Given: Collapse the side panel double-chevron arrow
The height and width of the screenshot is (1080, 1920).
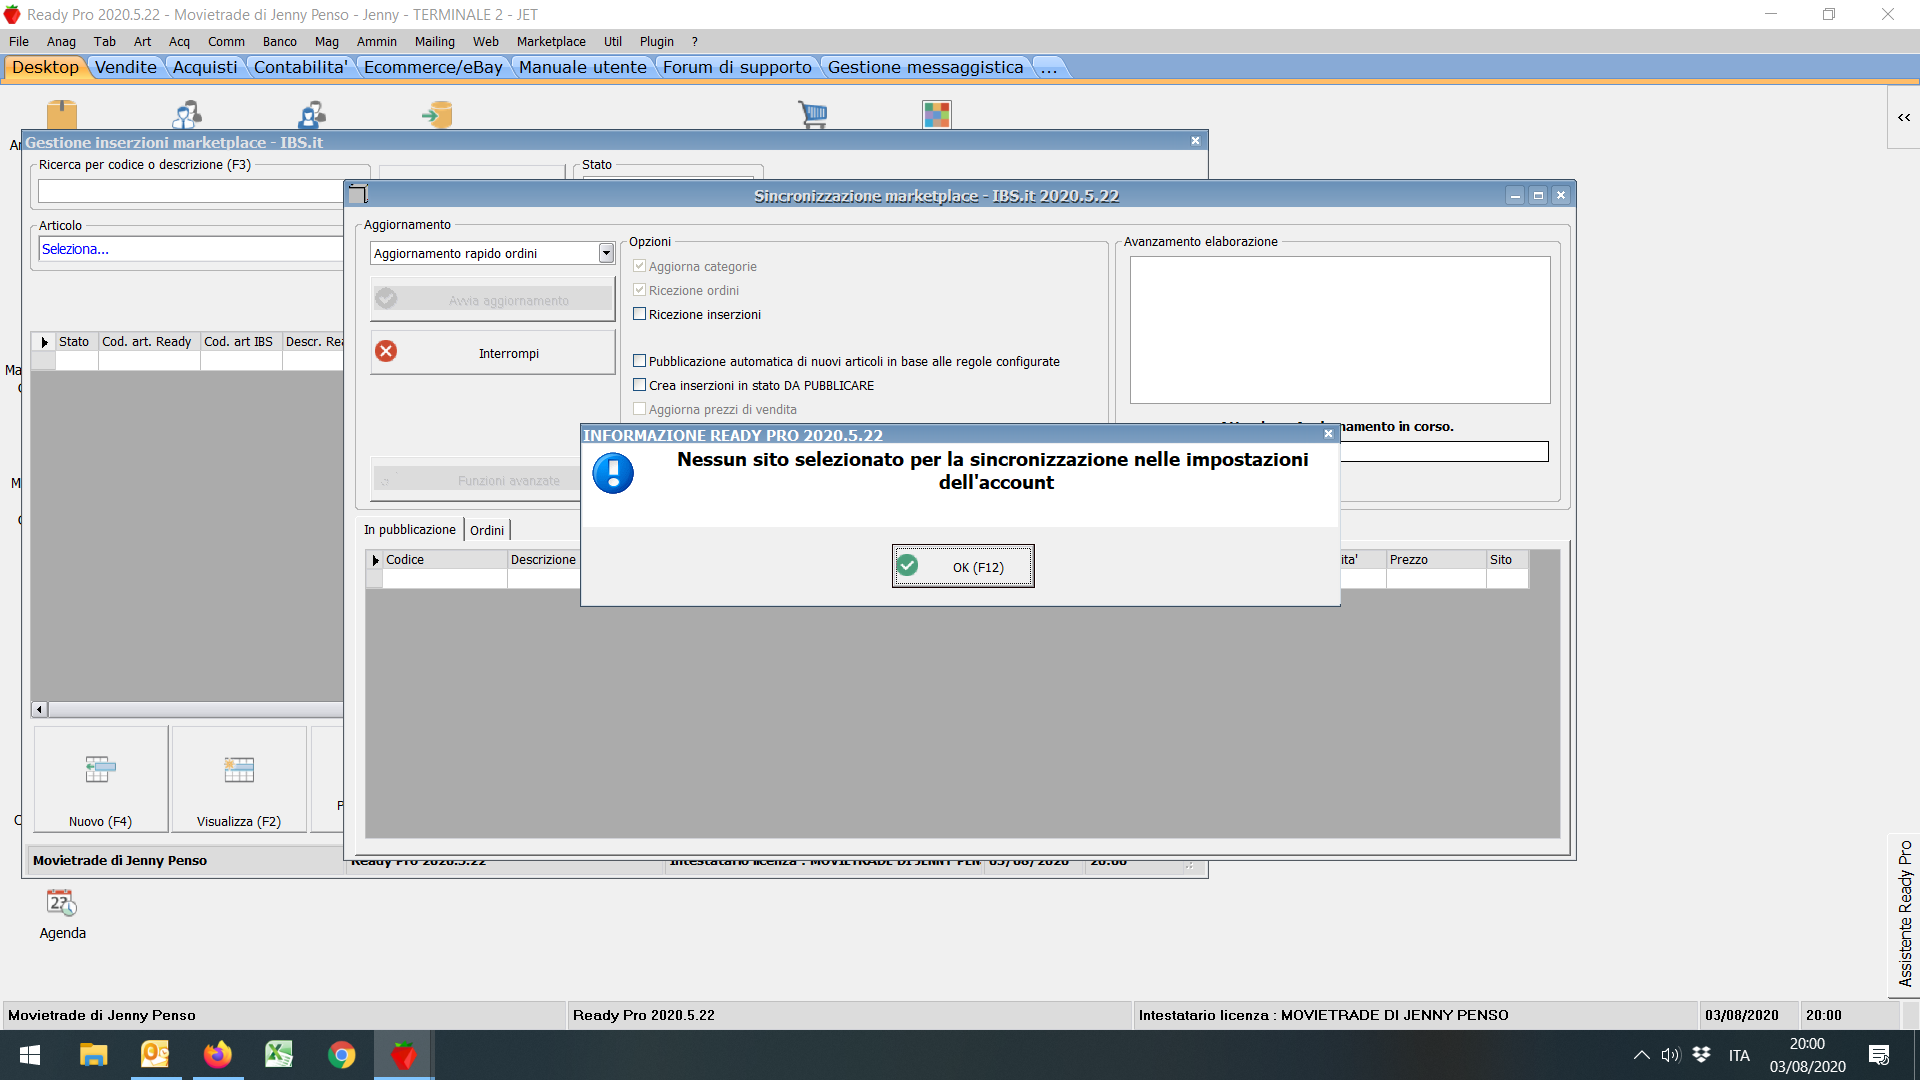Looking at the screenshot, I should [1903, 118].
